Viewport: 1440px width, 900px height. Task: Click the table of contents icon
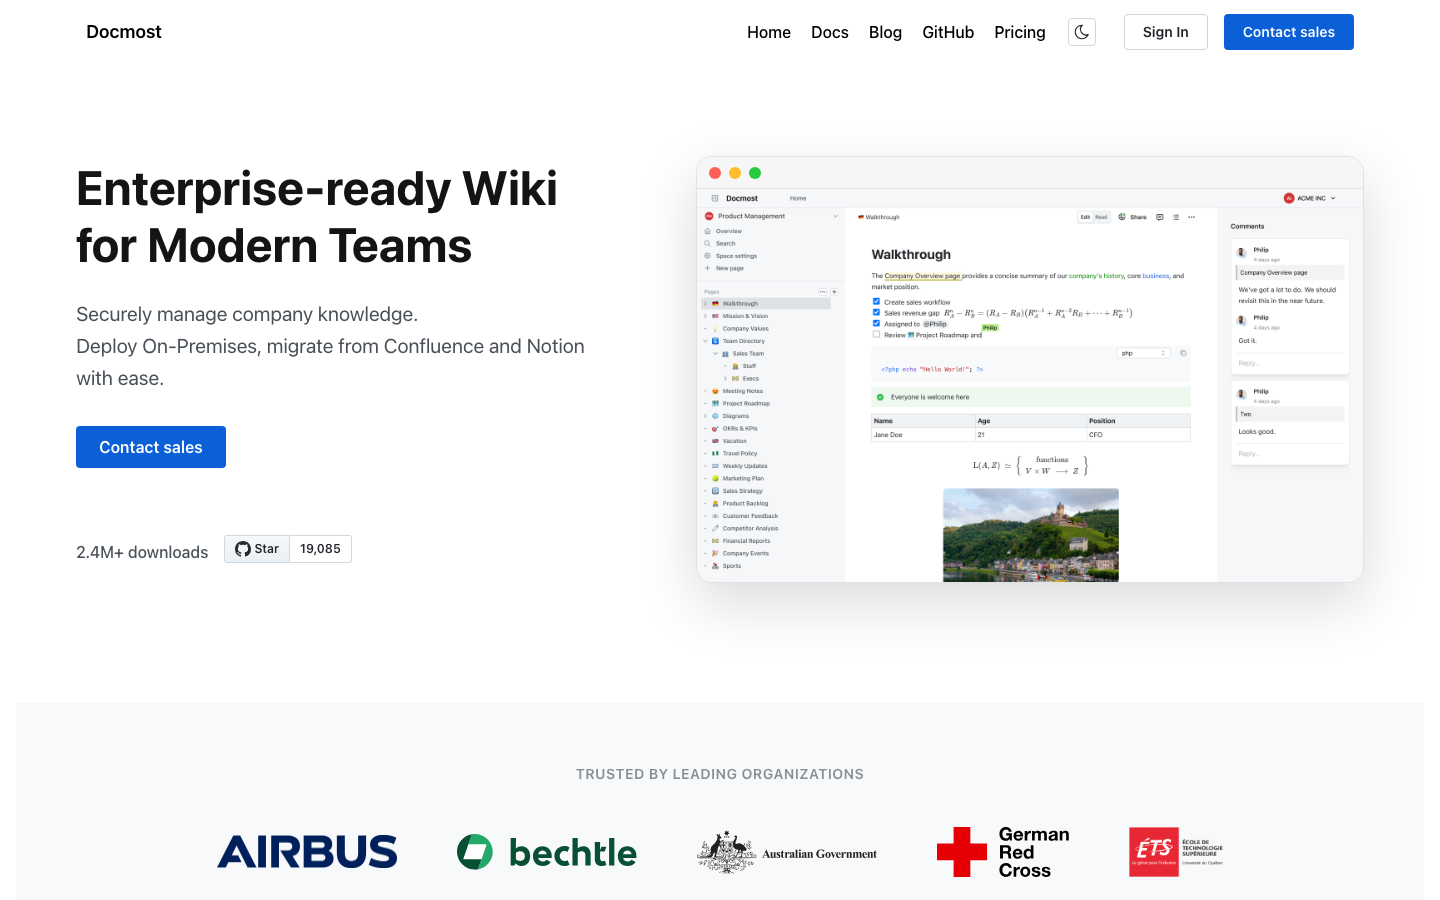(x=1175, y=217)
